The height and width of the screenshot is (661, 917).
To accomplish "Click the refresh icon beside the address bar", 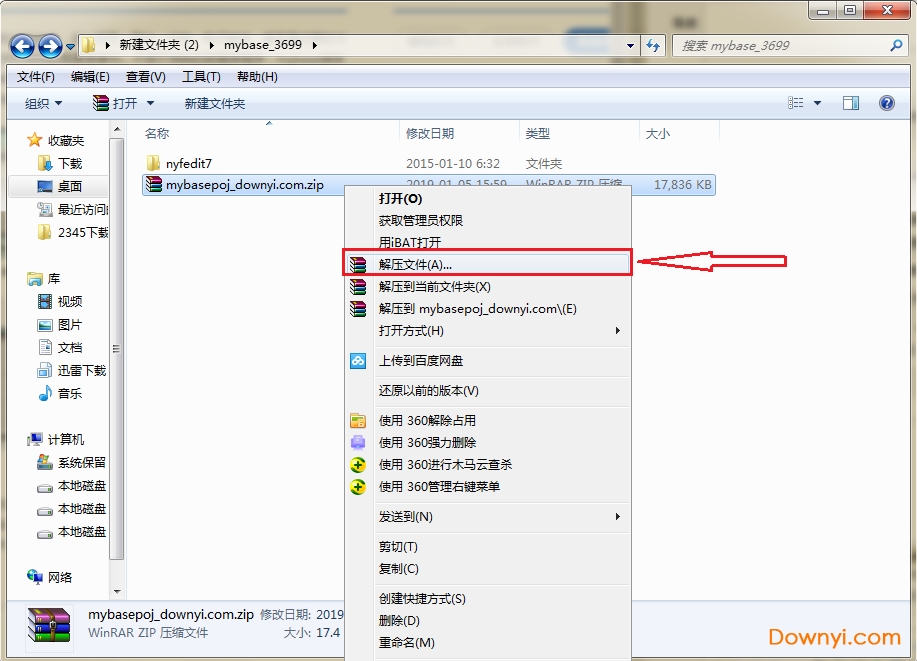I will tap(652, 46).
